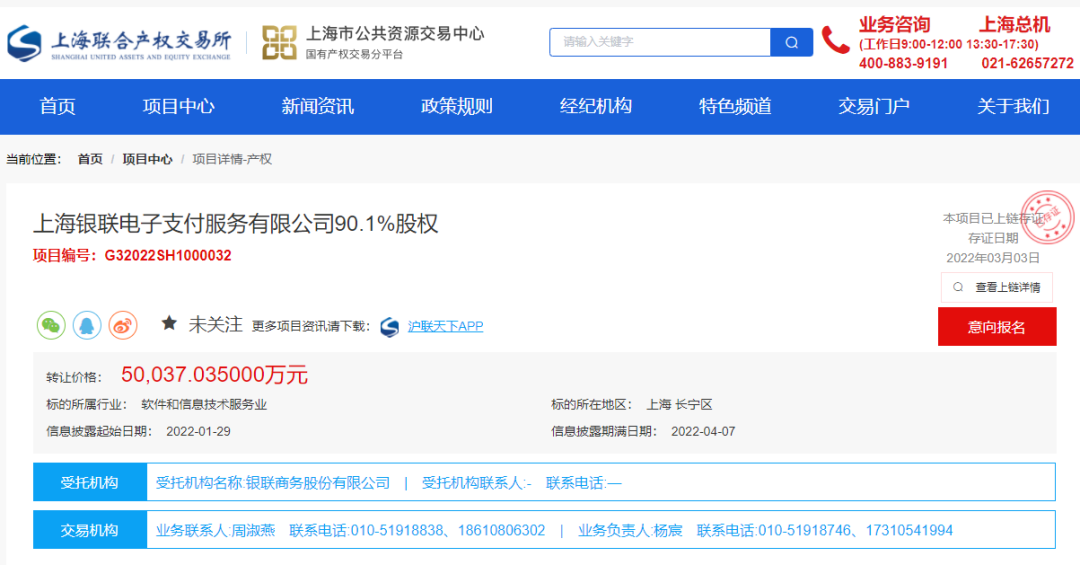Click project number G32022SH1000032
This screenshot has width=1080, height=565.
pos(168,256)
